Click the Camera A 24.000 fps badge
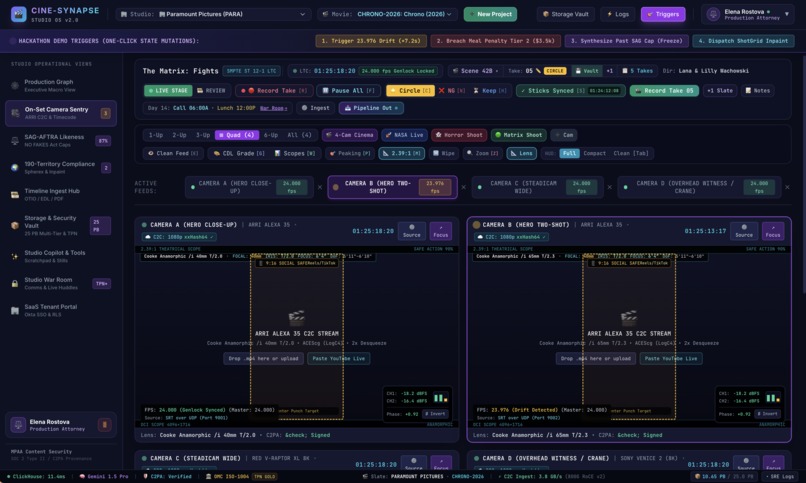 click(291, 187)
